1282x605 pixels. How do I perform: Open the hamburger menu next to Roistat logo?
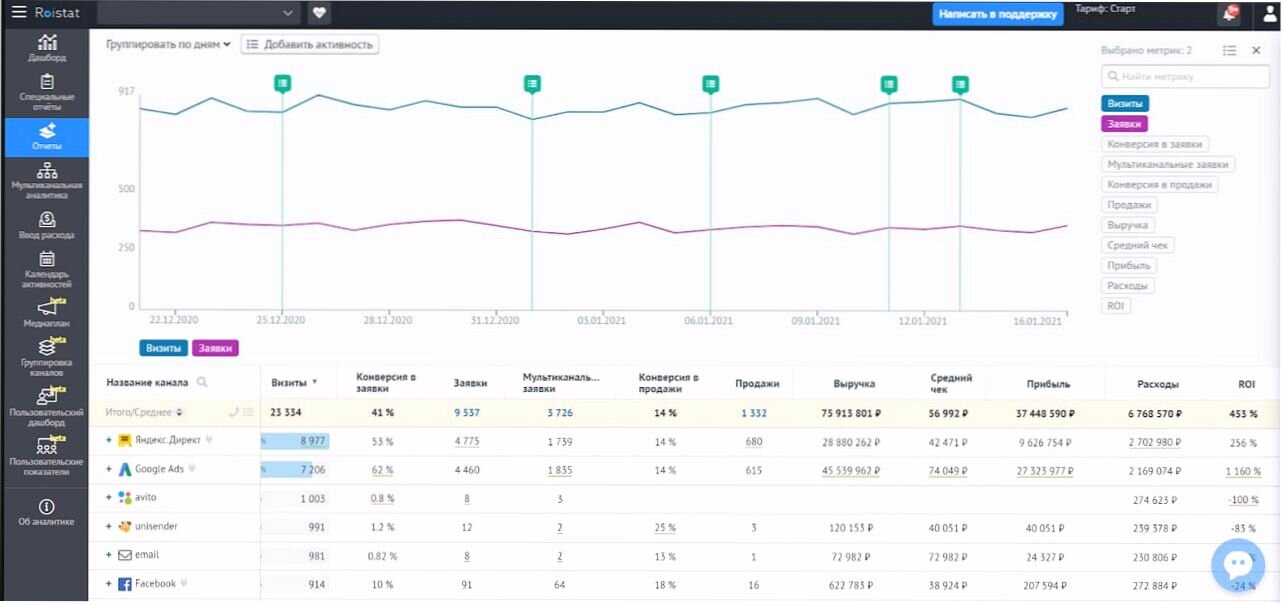pyautogui.click(x=18, y=13)
